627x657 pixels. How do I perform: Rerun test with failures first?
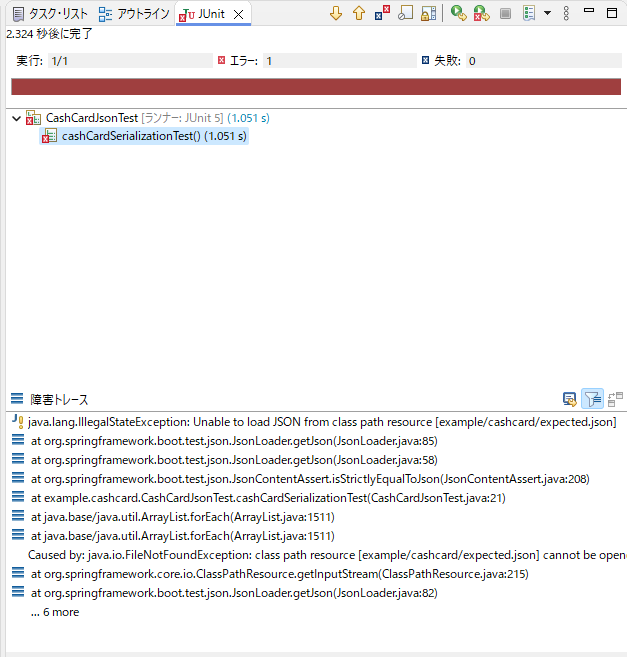482,13
